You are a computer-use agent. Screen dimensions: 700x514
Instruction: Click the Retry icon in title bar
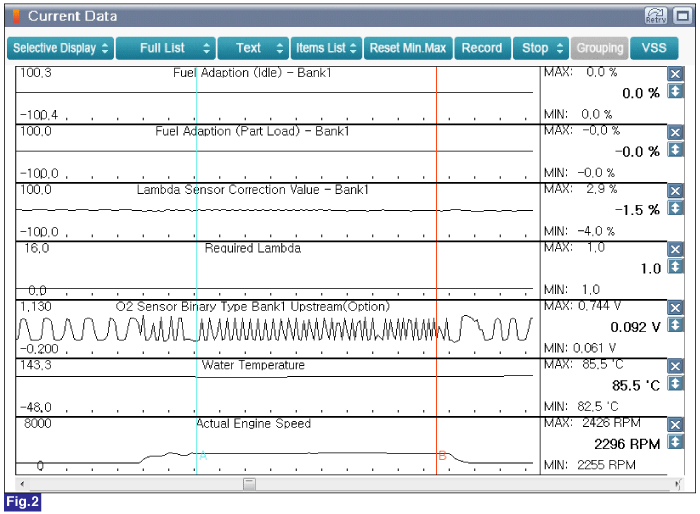coord(656,16)
